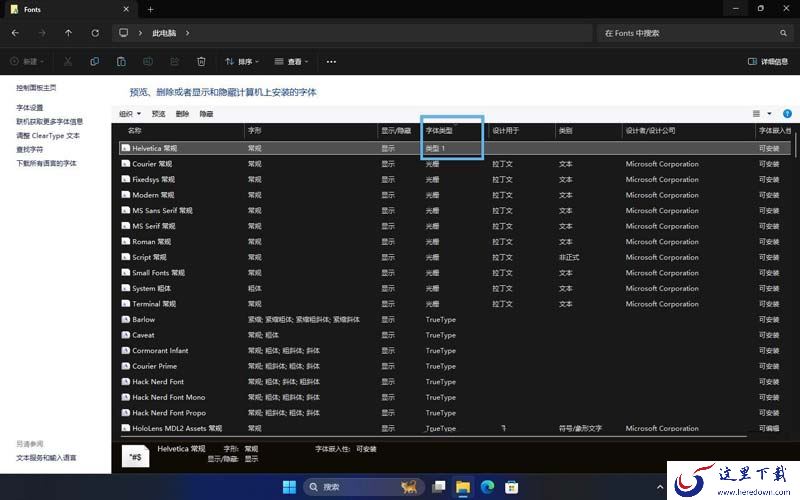800x500 pixels.
Task: Expand the 排序 sort dropdown
Action: (242, 62)
